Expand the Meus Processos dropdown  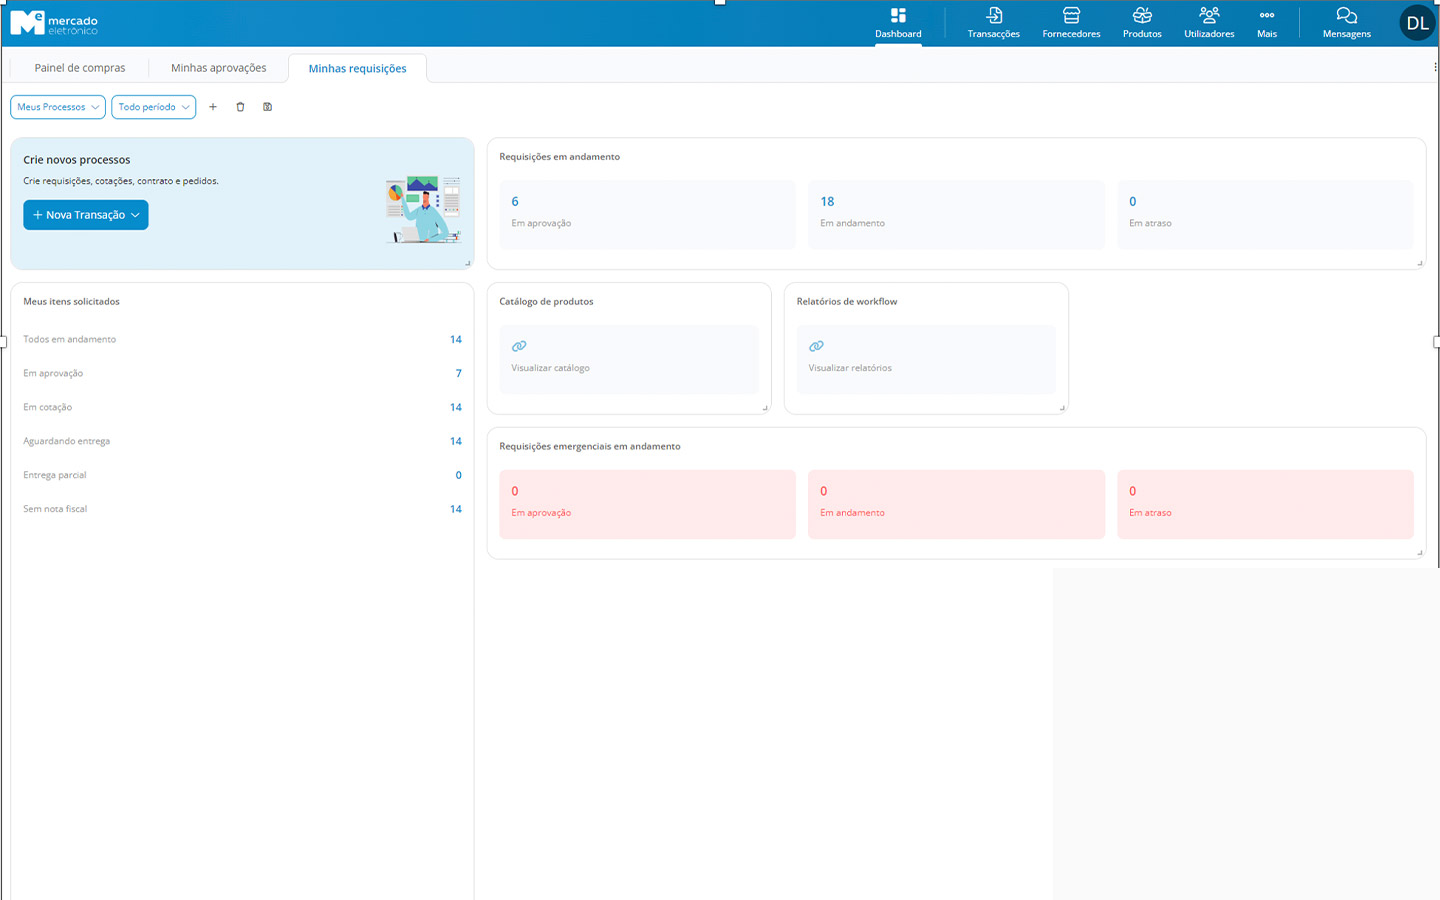click(58, 107)
